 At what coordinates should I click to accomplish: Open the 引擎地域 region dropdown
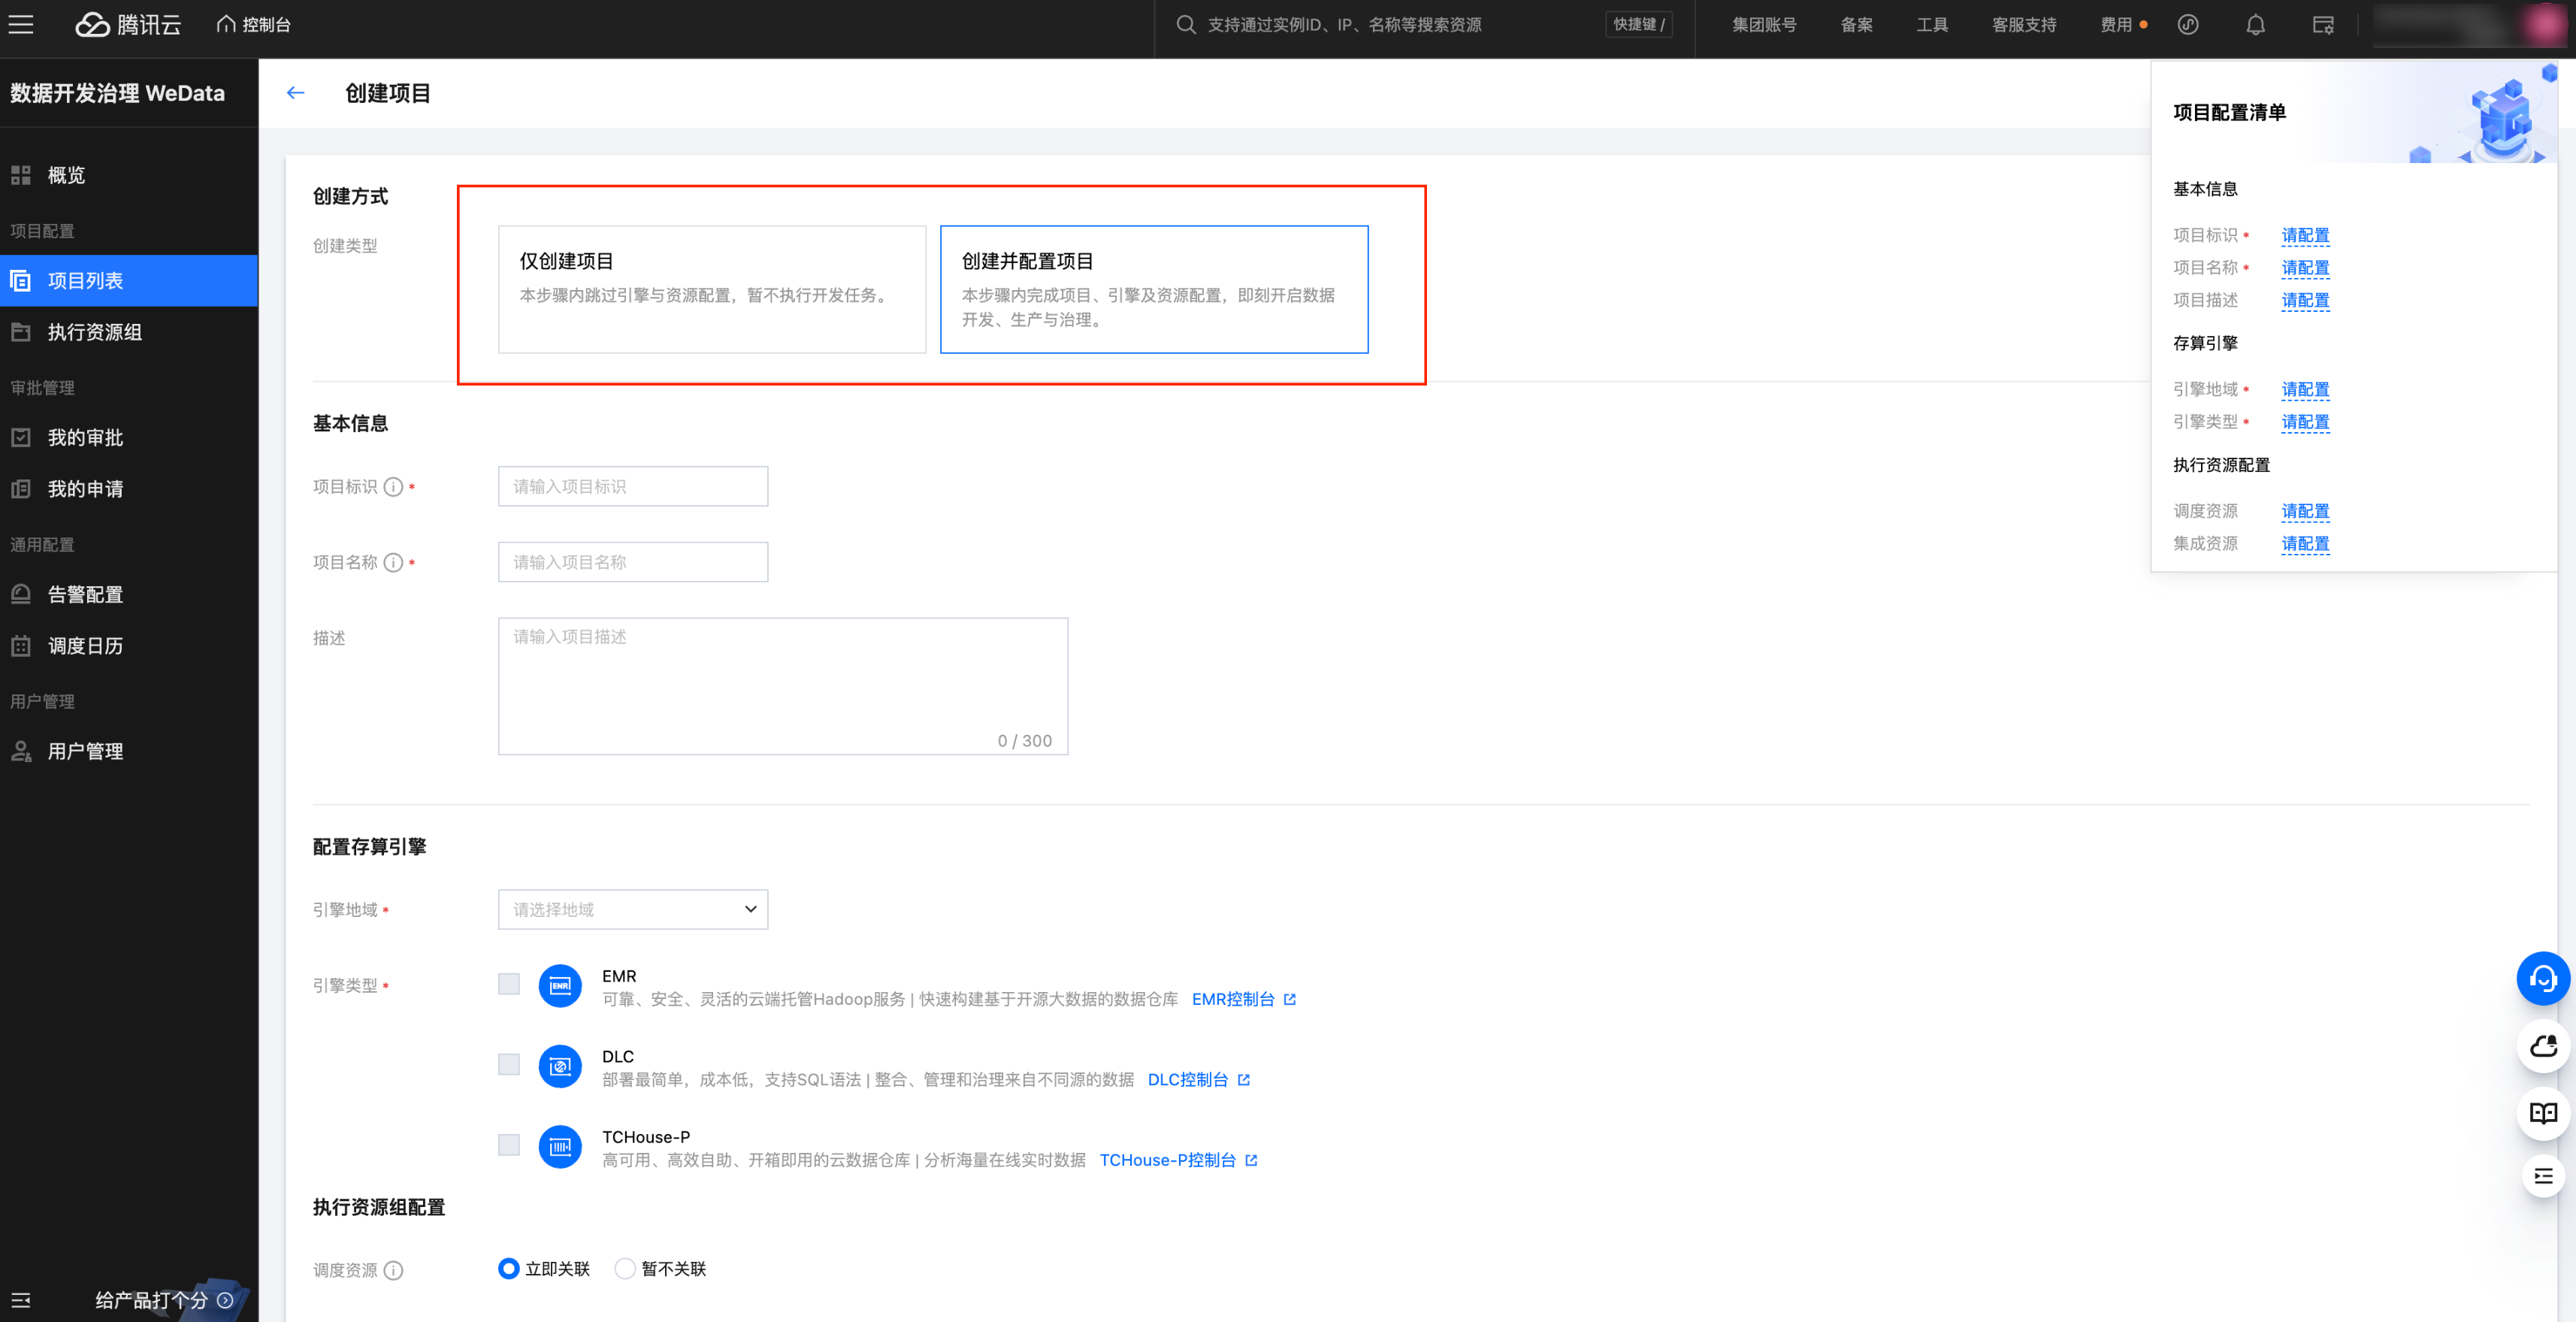tap(633, 910)
